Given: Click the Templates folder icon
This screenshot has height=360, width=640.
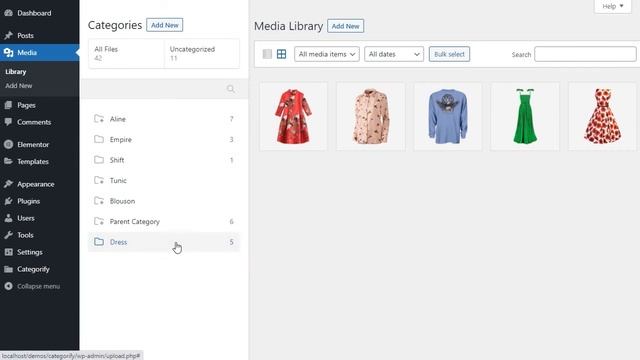Looking at the screenshot, I should 8,162.
